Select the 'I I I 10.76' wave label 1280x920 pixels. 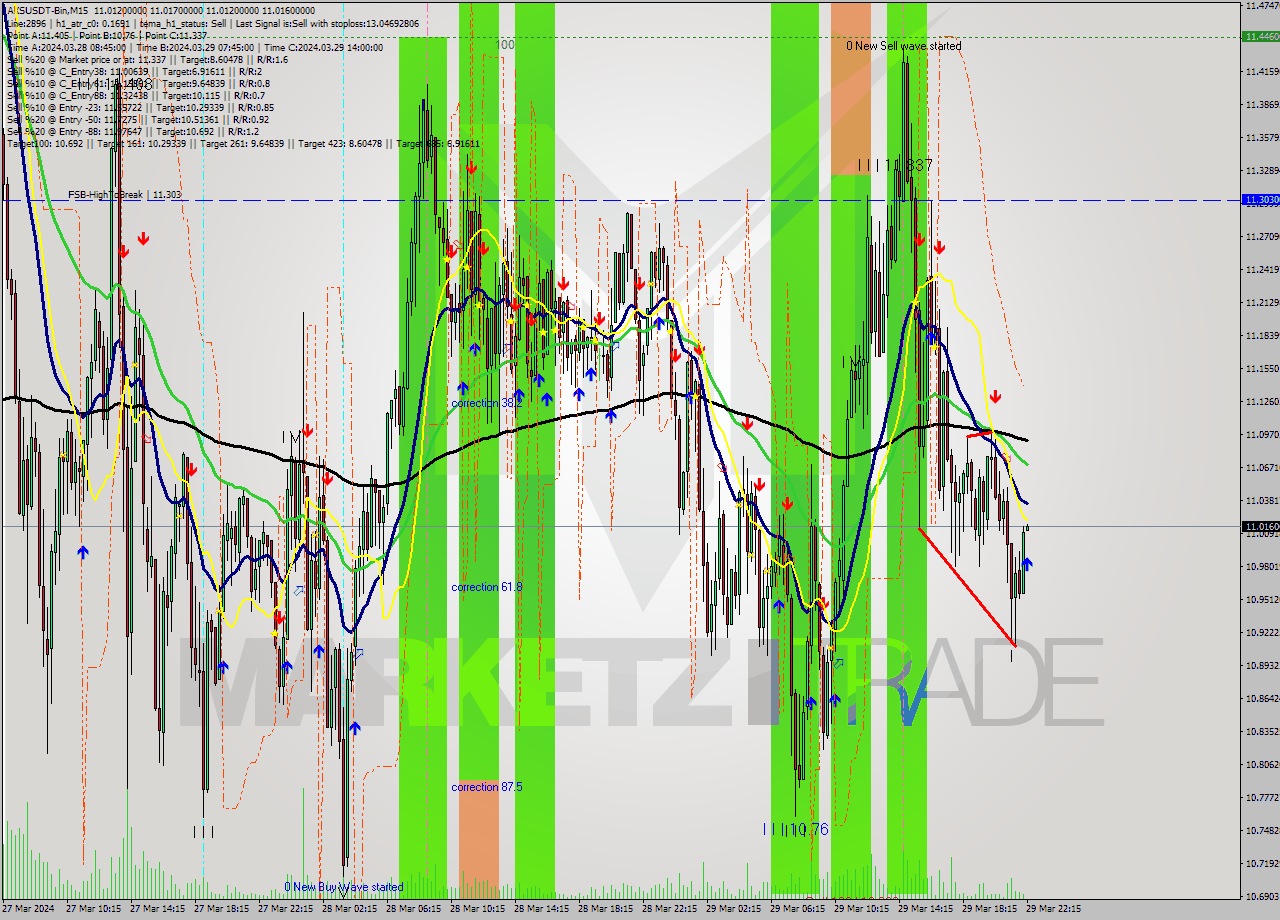tap(795, 829)
